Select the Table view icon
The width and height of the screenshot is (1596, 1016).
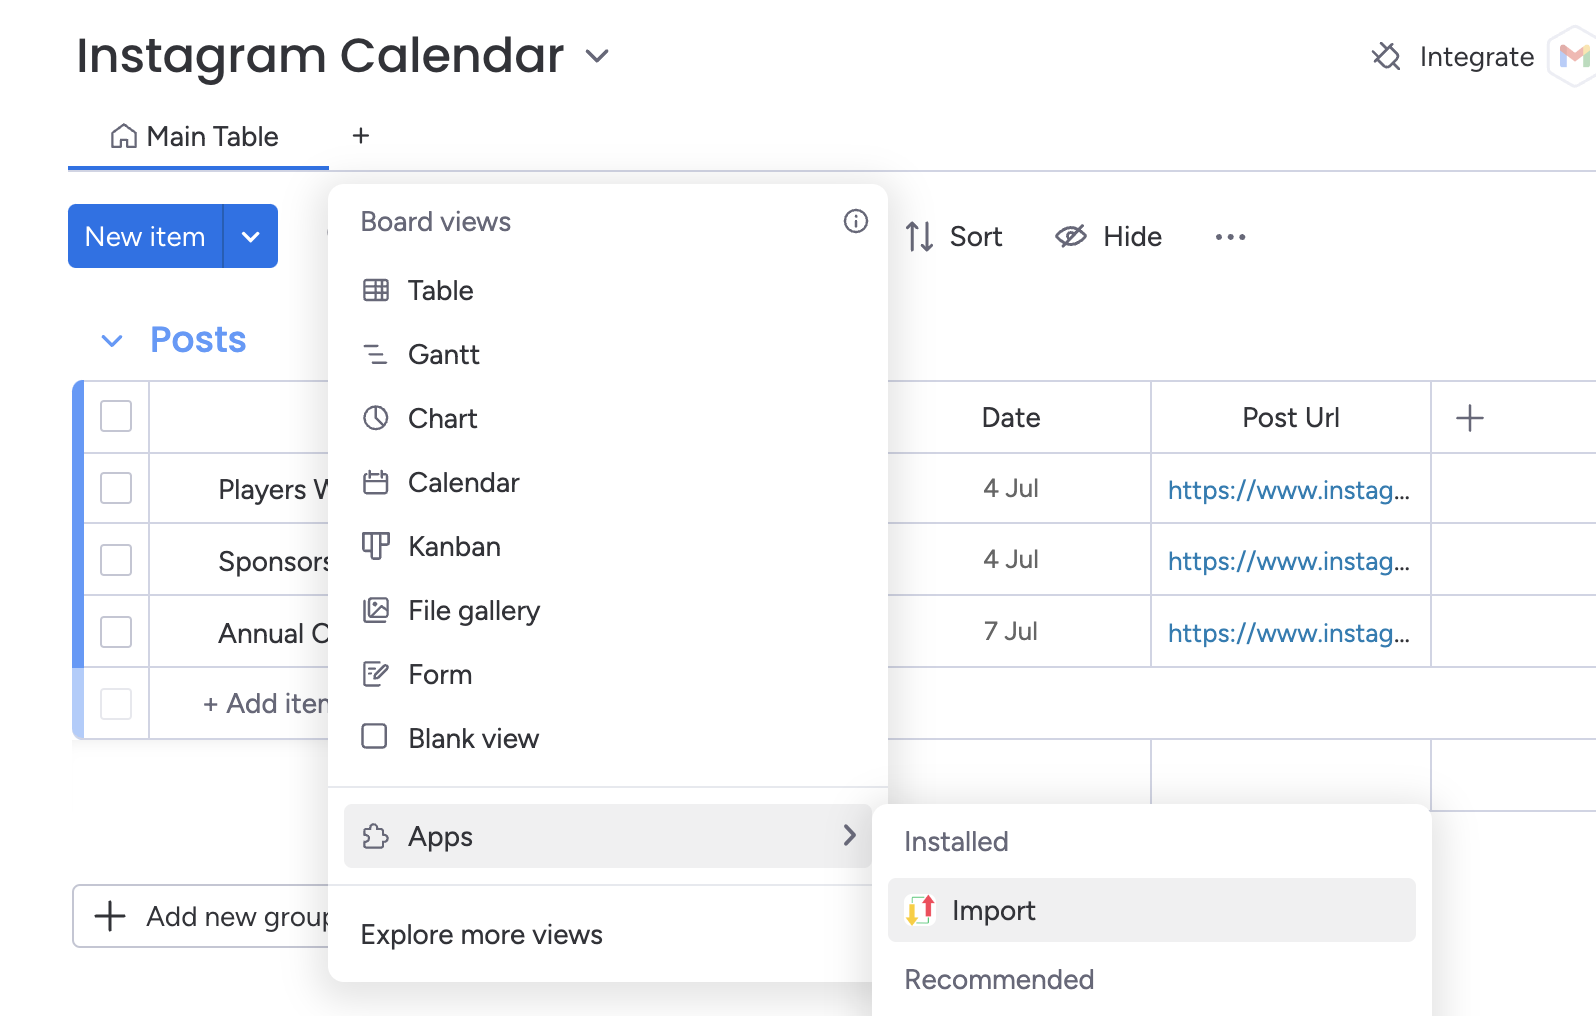coord(376,290)
